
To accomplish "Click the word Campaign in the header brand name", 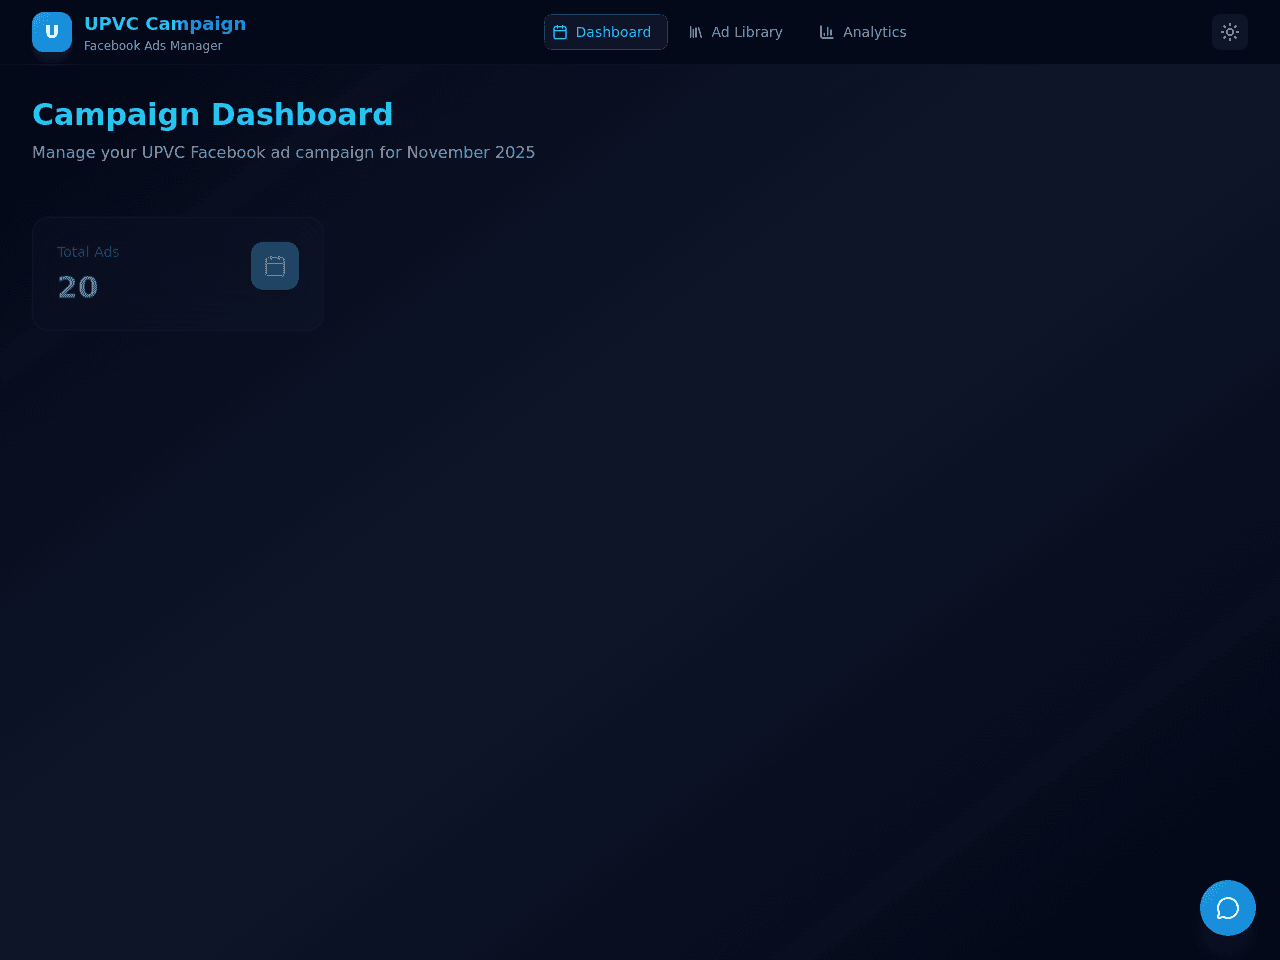I will pos(196,24).
